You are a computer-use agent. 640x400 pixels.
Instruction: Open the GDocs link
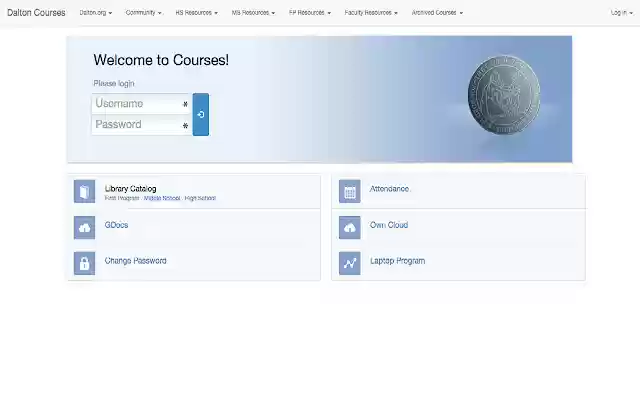tap(116, 225)
